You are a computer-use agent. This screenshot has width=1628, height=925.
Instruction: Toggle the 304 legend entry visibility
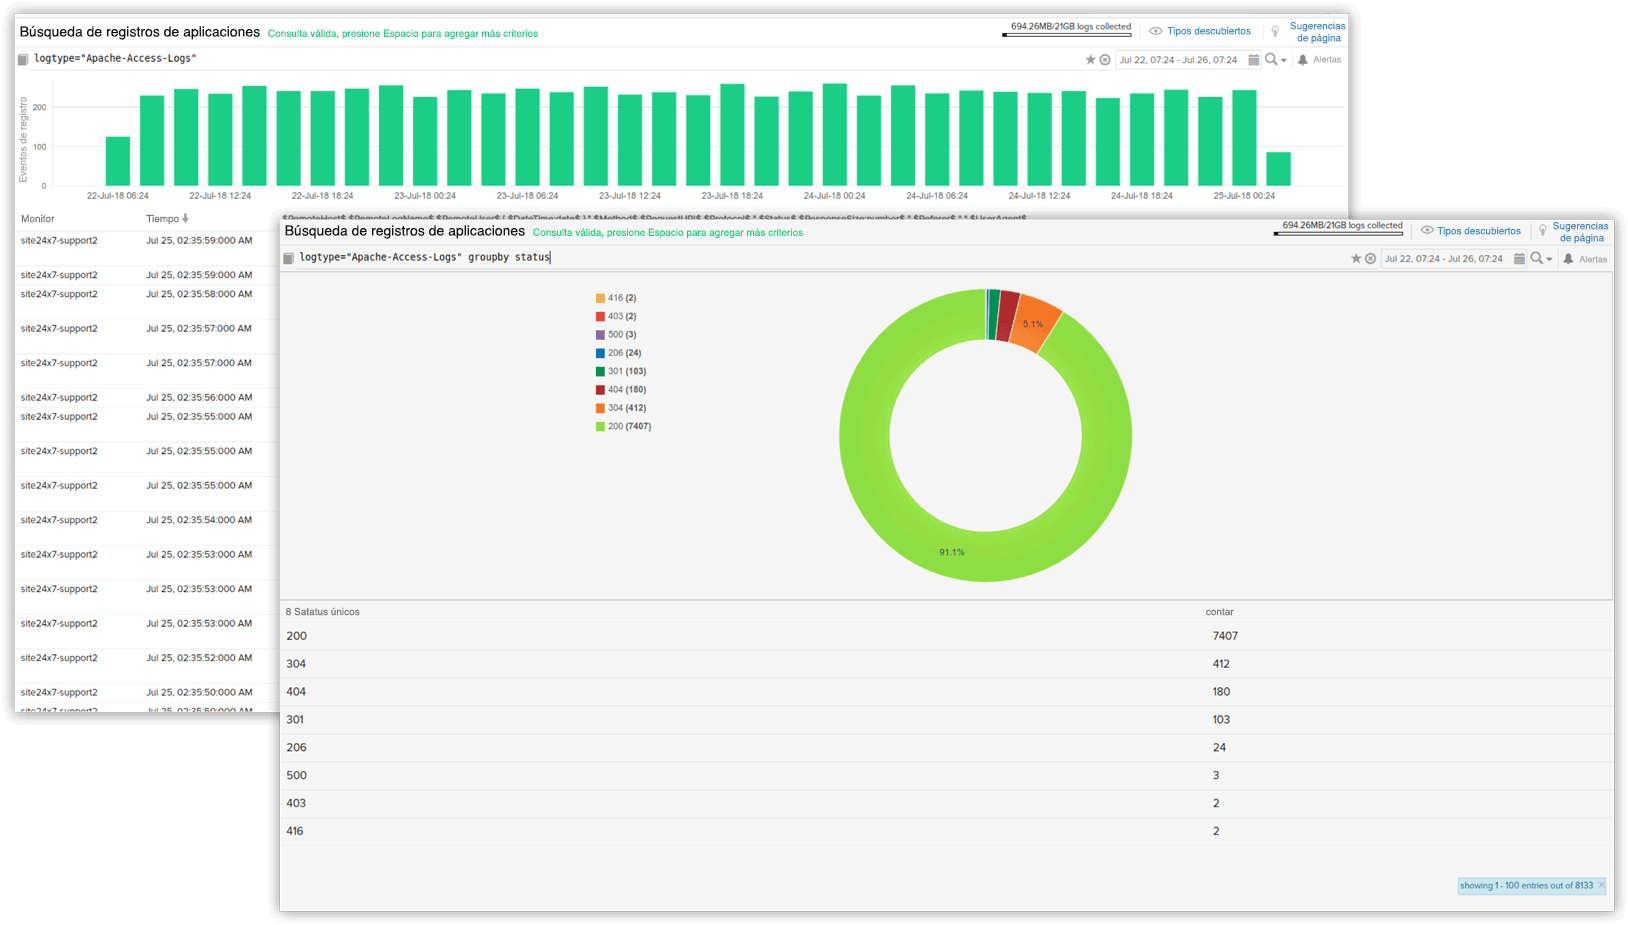pos(622,408)
